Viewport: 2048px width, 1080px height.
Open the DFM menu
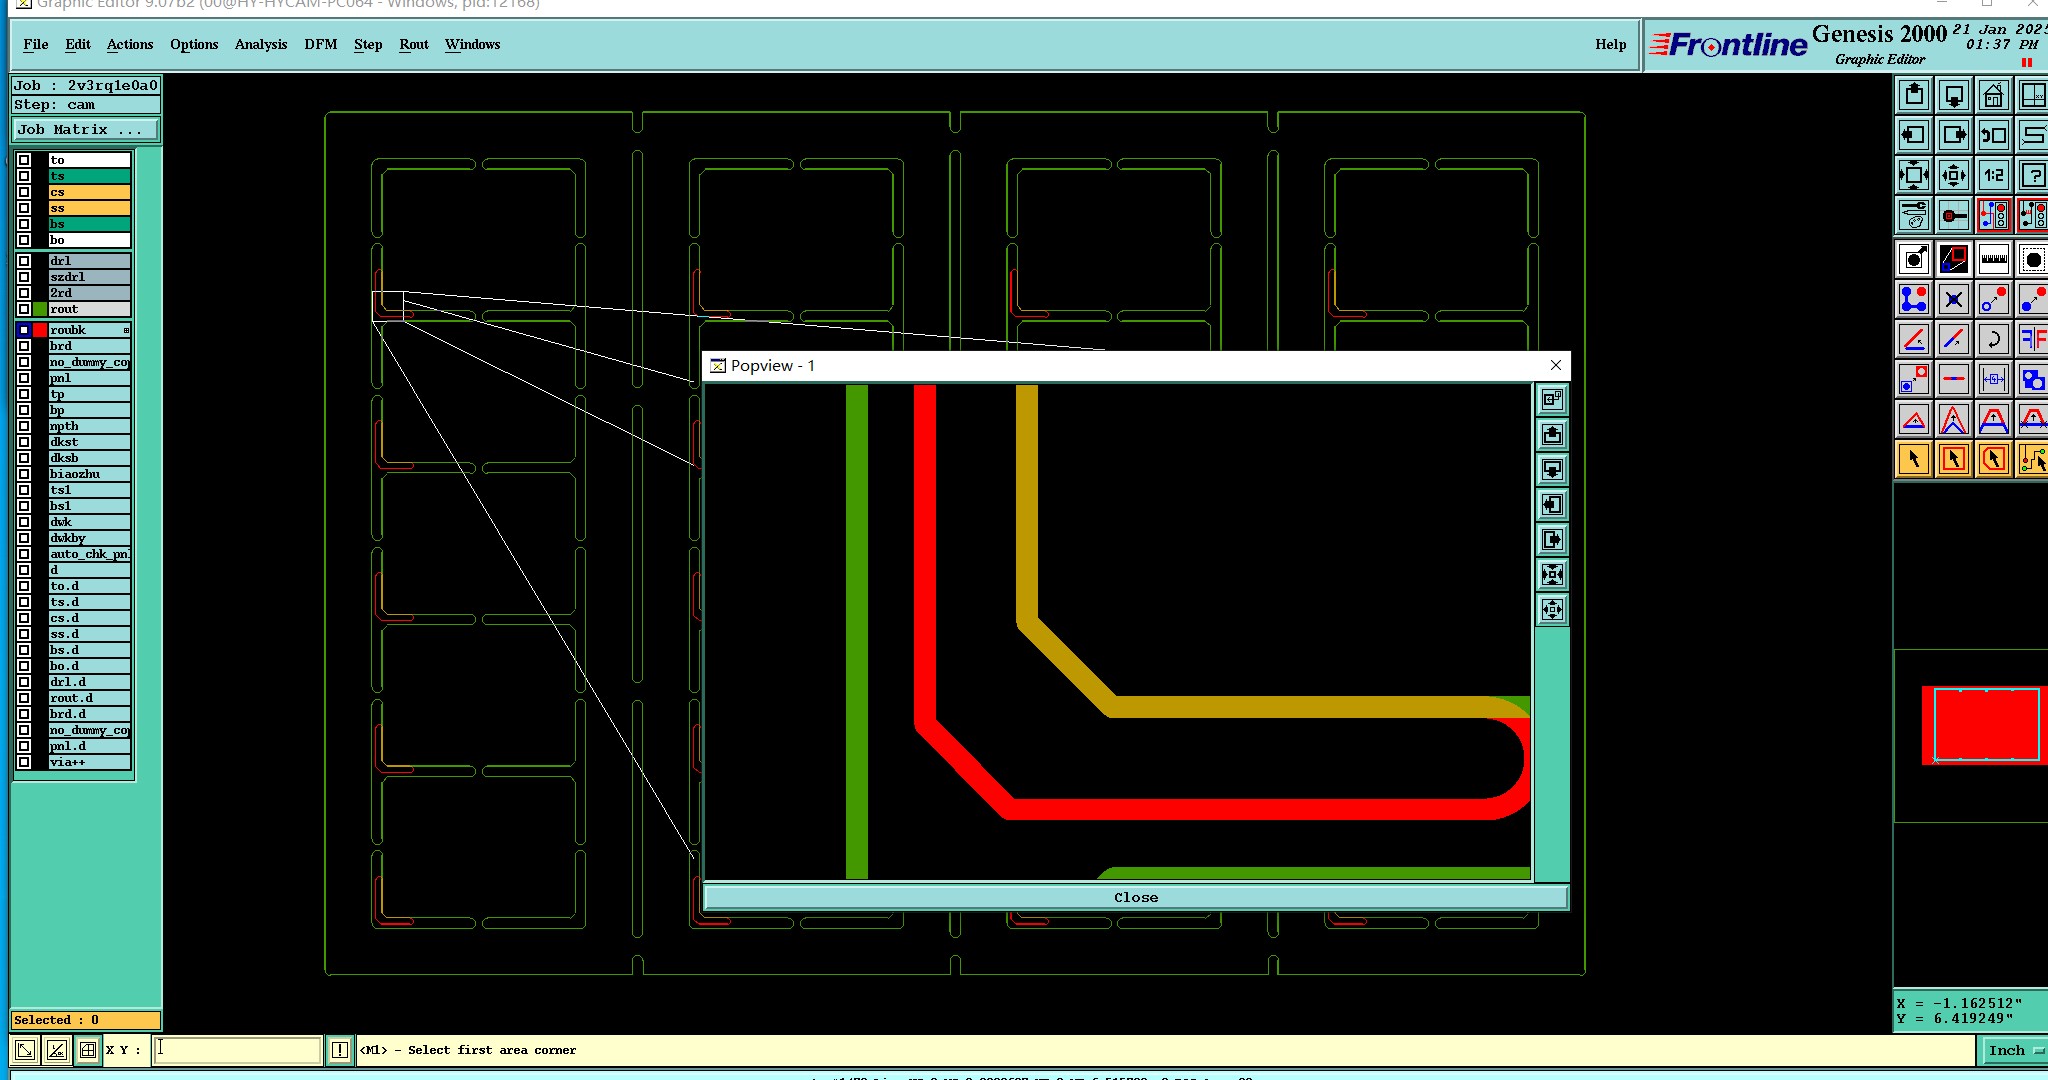click(320, 44)
